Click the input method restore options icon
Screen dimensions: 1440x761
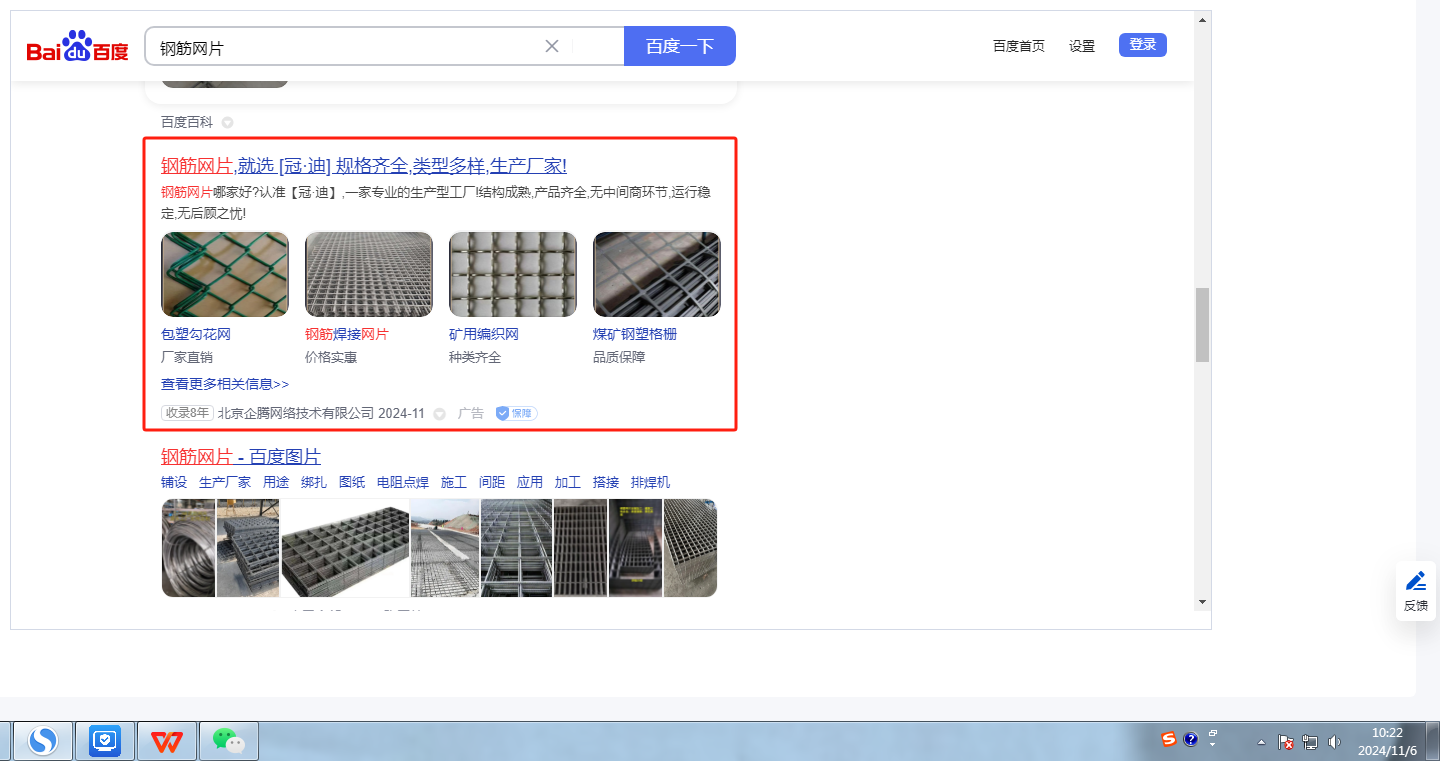point(1213,733)
